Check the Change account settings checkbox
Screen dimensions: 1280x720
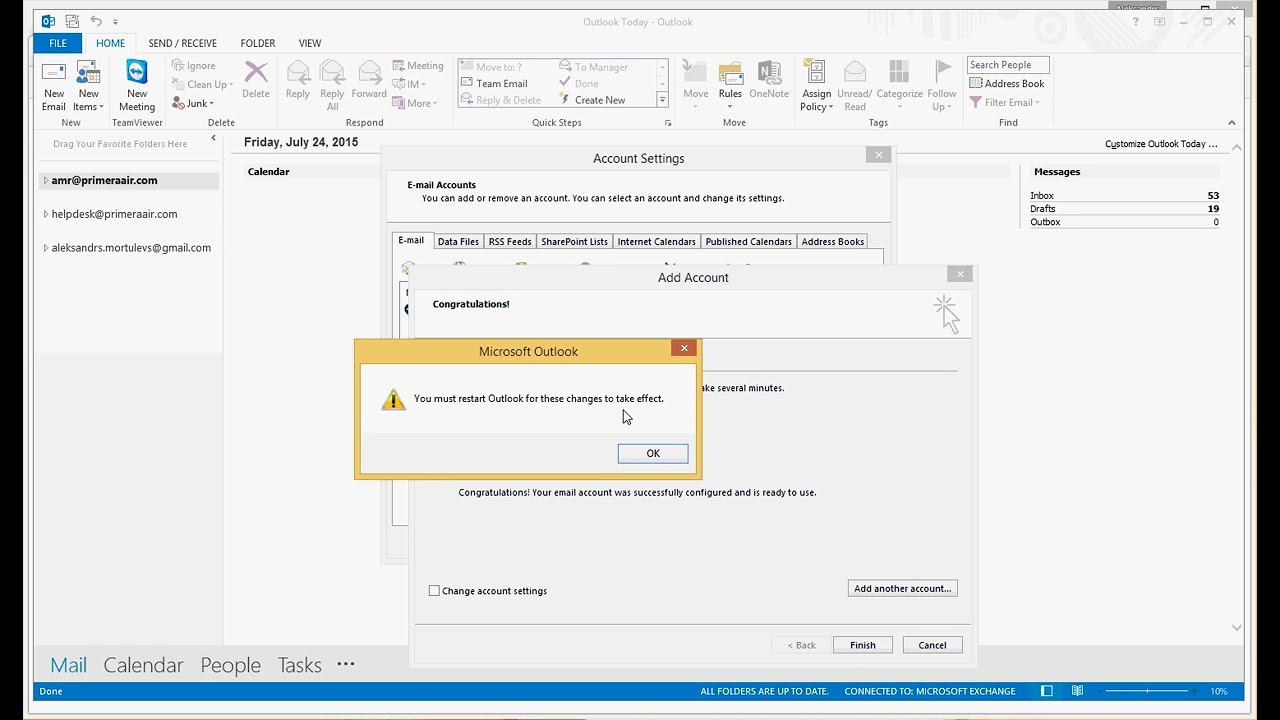[434, 591]
